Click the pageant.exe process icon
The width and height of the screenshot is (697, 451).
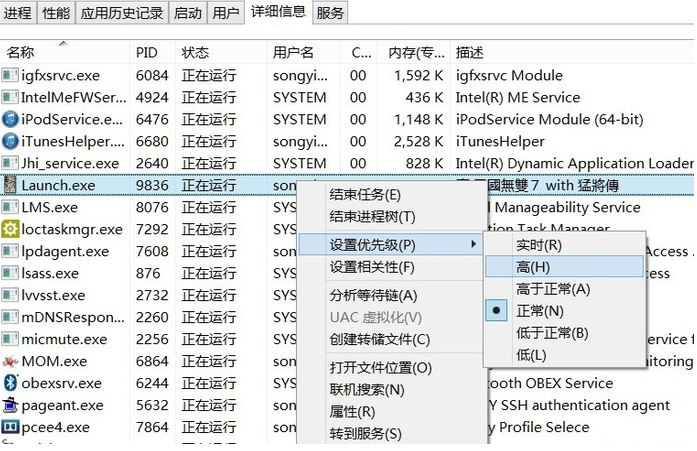[x=10, y=405]
